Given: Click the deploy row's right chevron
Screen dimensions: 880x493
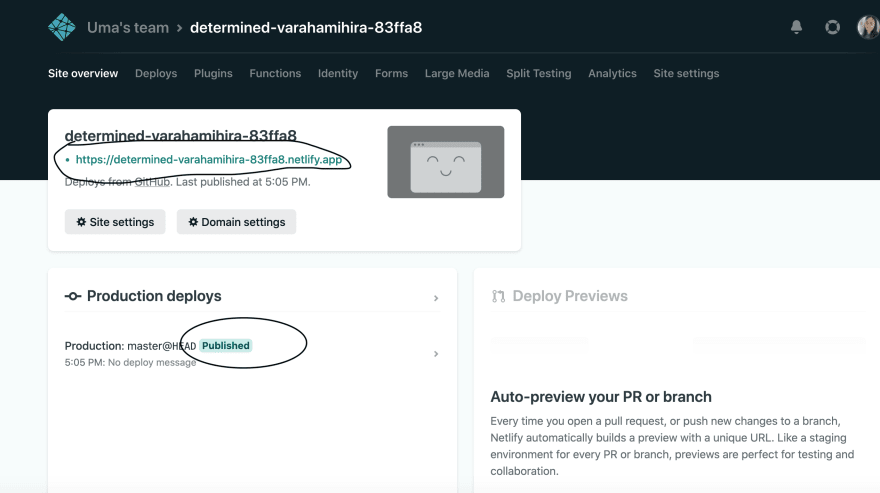Looking at the screenshot, I should coord(436,354).
